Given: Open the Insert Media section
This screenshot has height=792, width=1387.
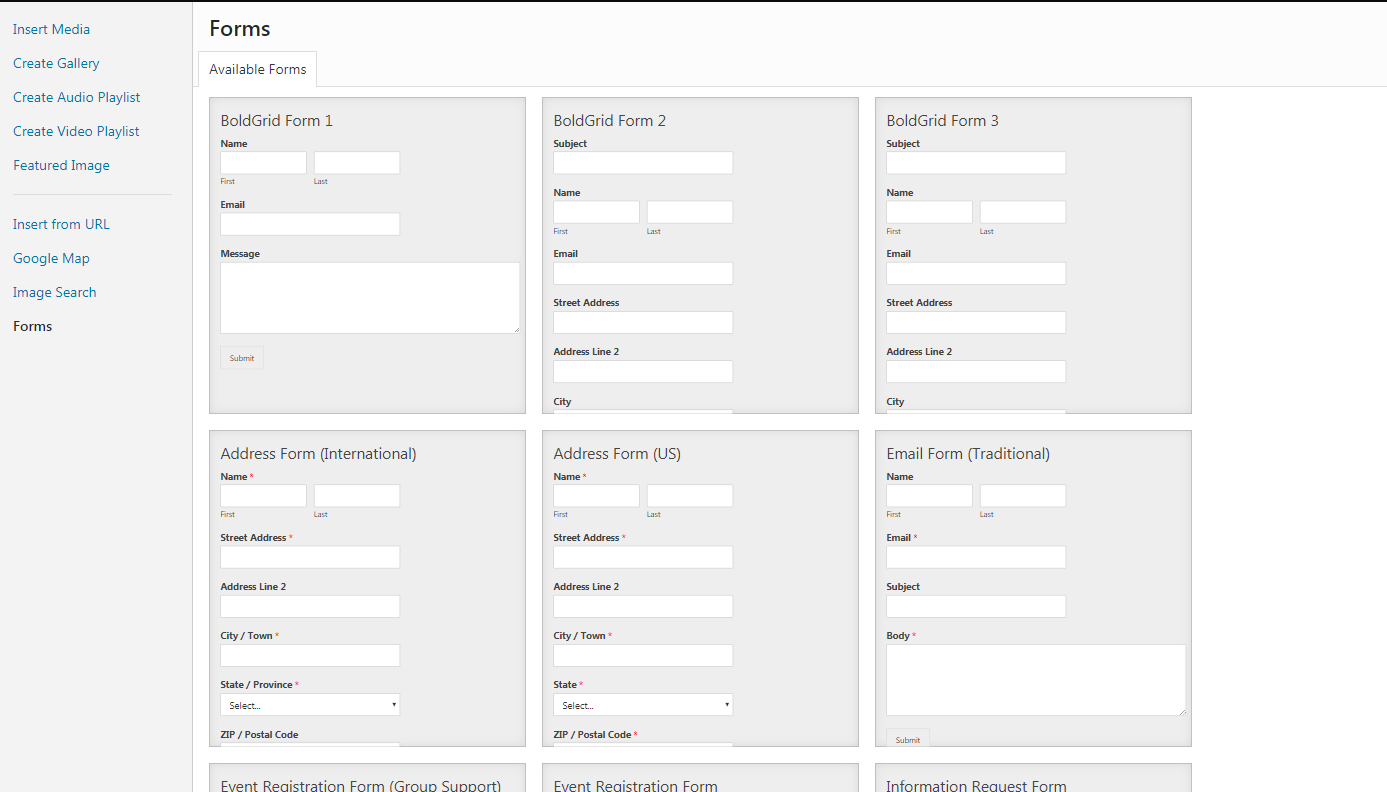Looking at the screenshot, I should 51,29.
